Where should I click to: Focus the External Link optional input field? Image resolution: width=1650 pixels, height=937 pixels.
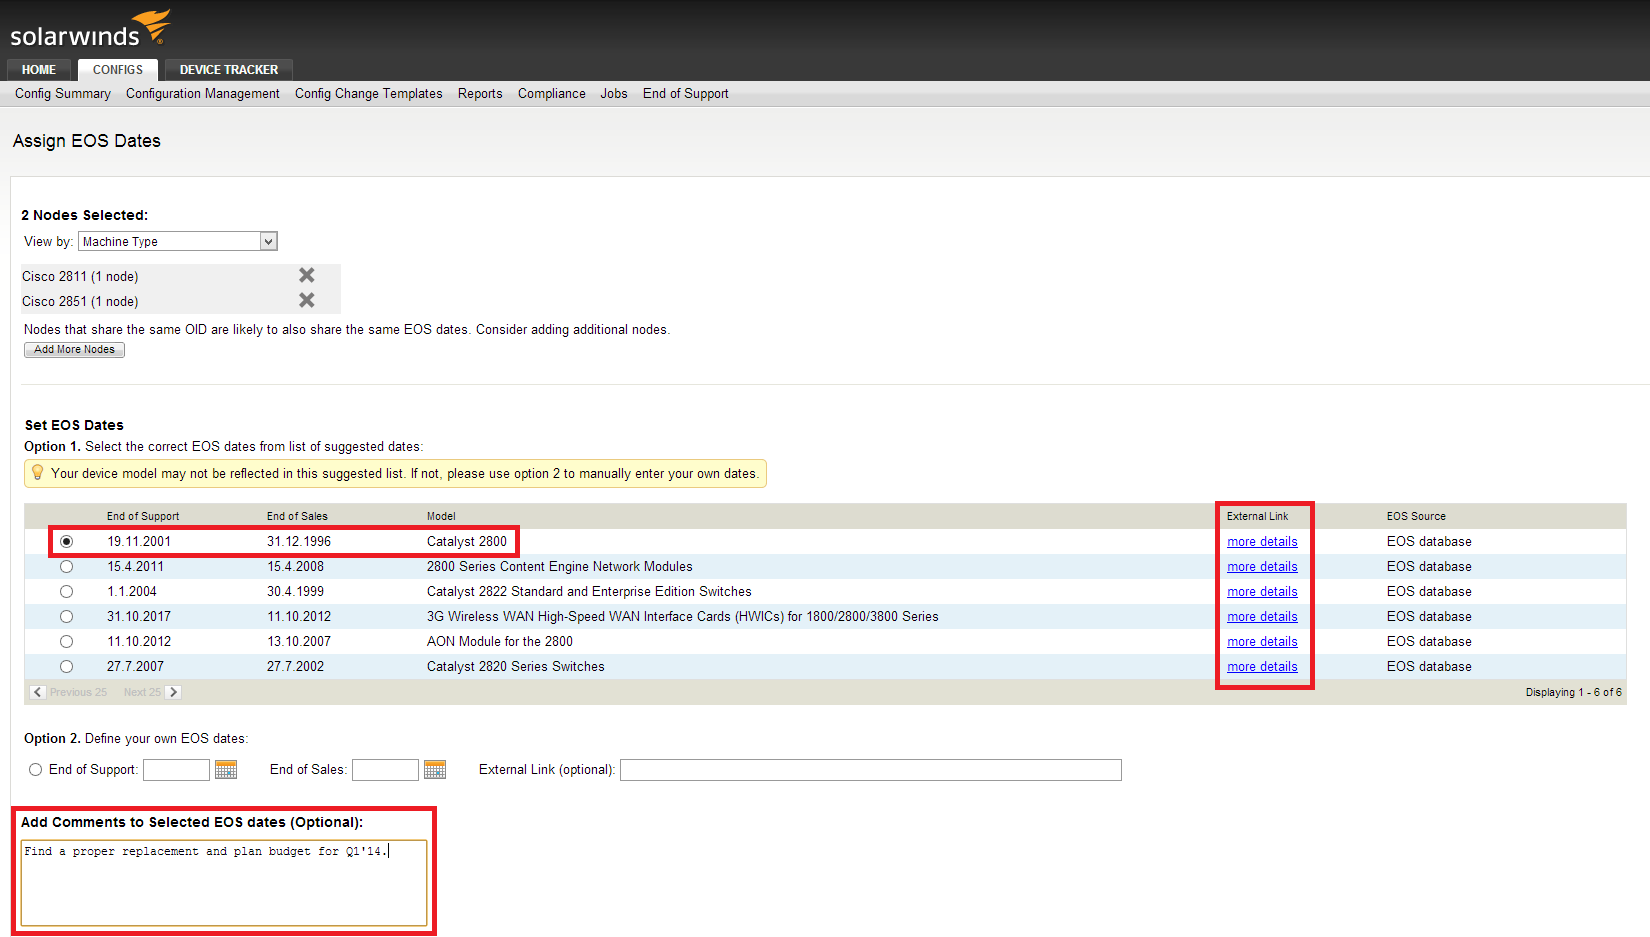[871, 769]
